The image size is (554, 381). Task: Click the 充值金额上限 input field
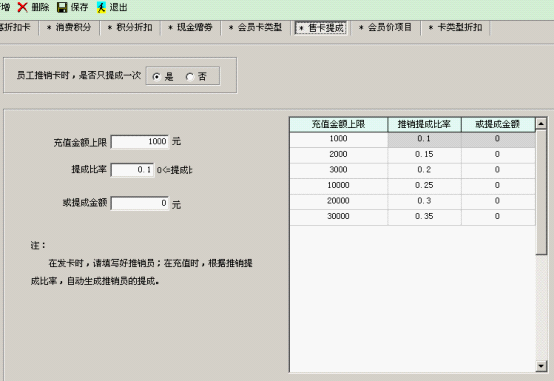coord(140,142)
